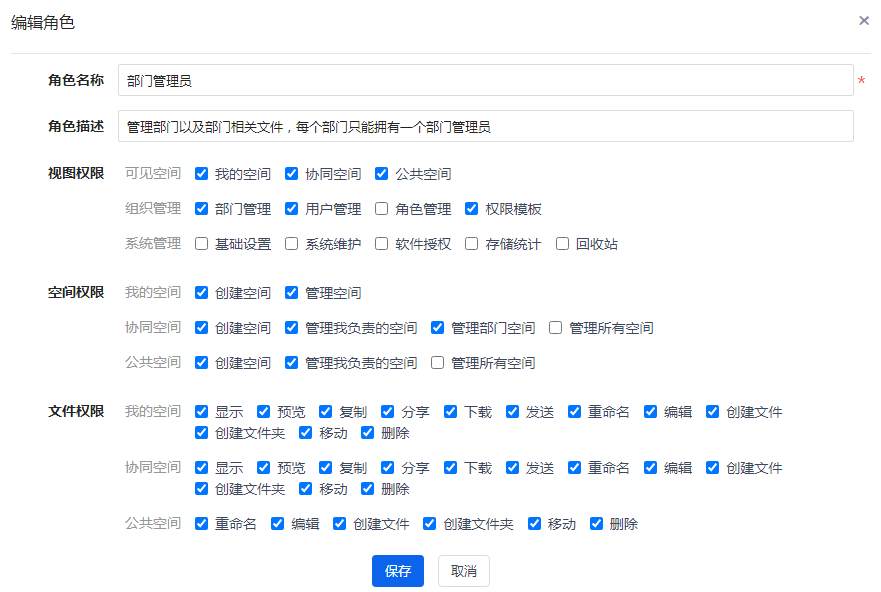Uncheck 部门管理 checkbox
The image size is (881, 592).
click(x=201, y=208)
